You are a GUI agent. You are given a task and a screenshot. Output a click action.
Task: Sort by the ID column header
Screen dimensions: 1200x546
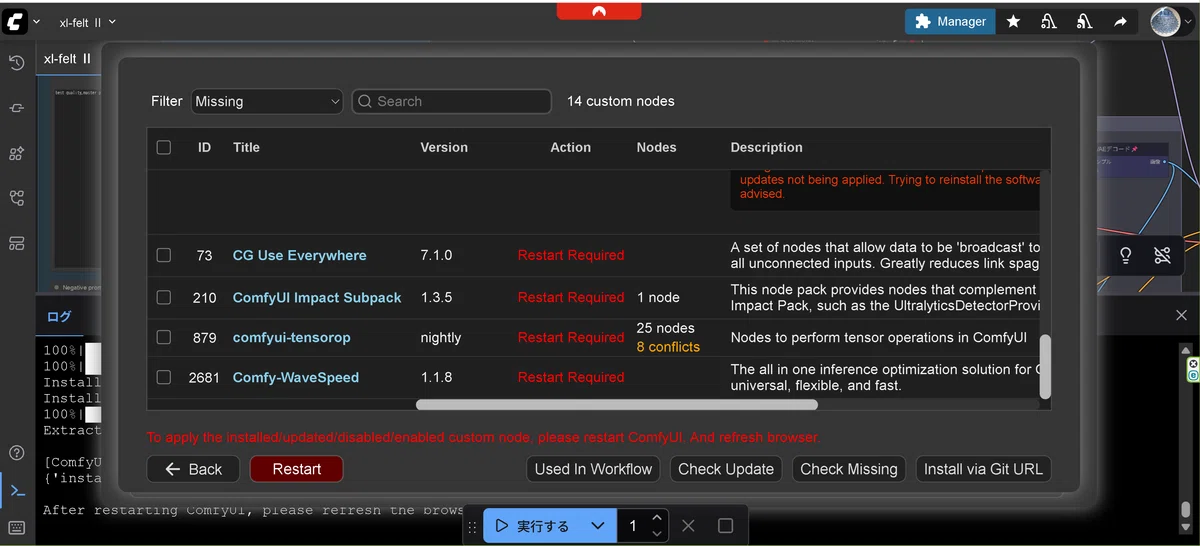(x=204, y=147)
